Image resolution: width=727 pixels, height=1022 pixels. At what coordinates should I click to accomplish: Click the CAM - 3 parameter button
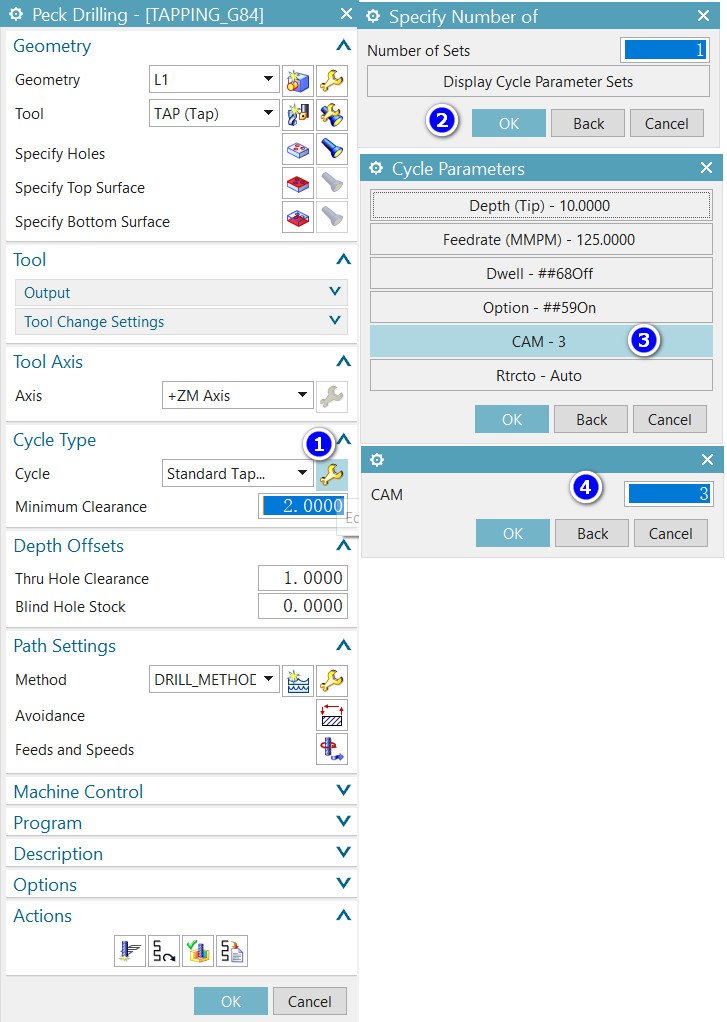click(541, 342)
